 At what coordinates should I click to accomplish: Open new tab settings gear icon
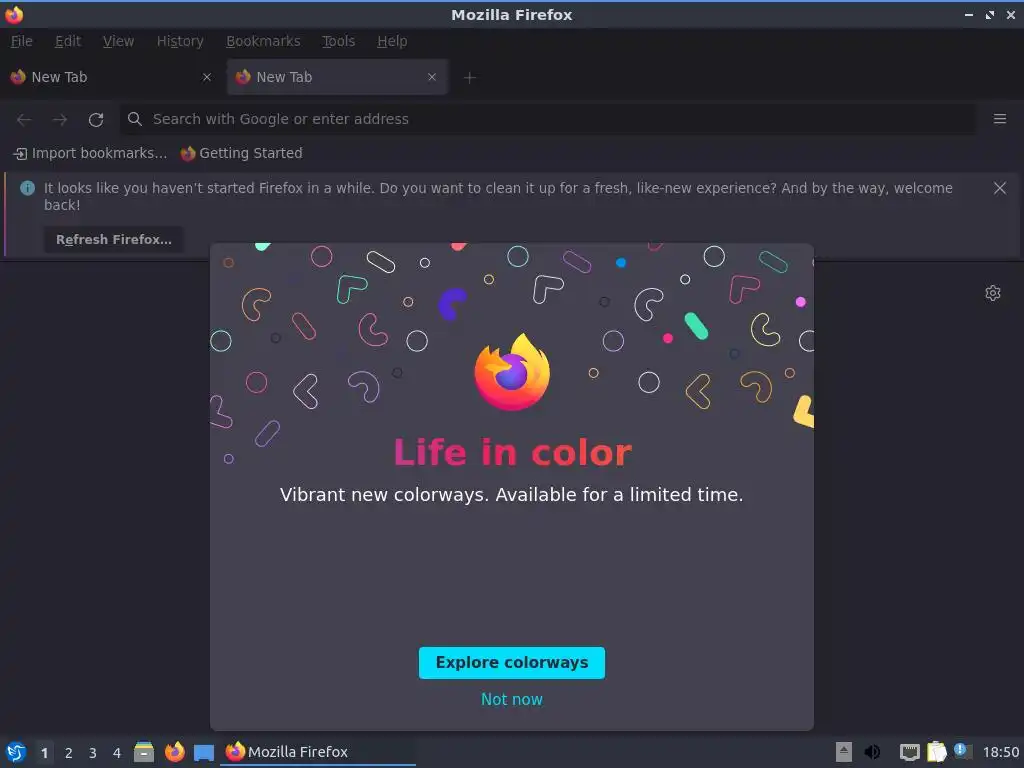(993, 293)
